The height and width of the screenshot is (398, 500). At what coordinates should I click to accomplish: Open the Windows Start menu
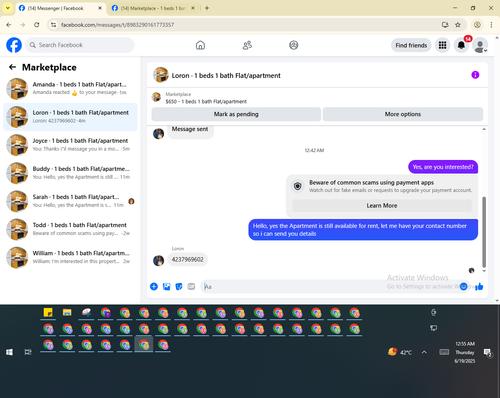(x=9, y=352)
